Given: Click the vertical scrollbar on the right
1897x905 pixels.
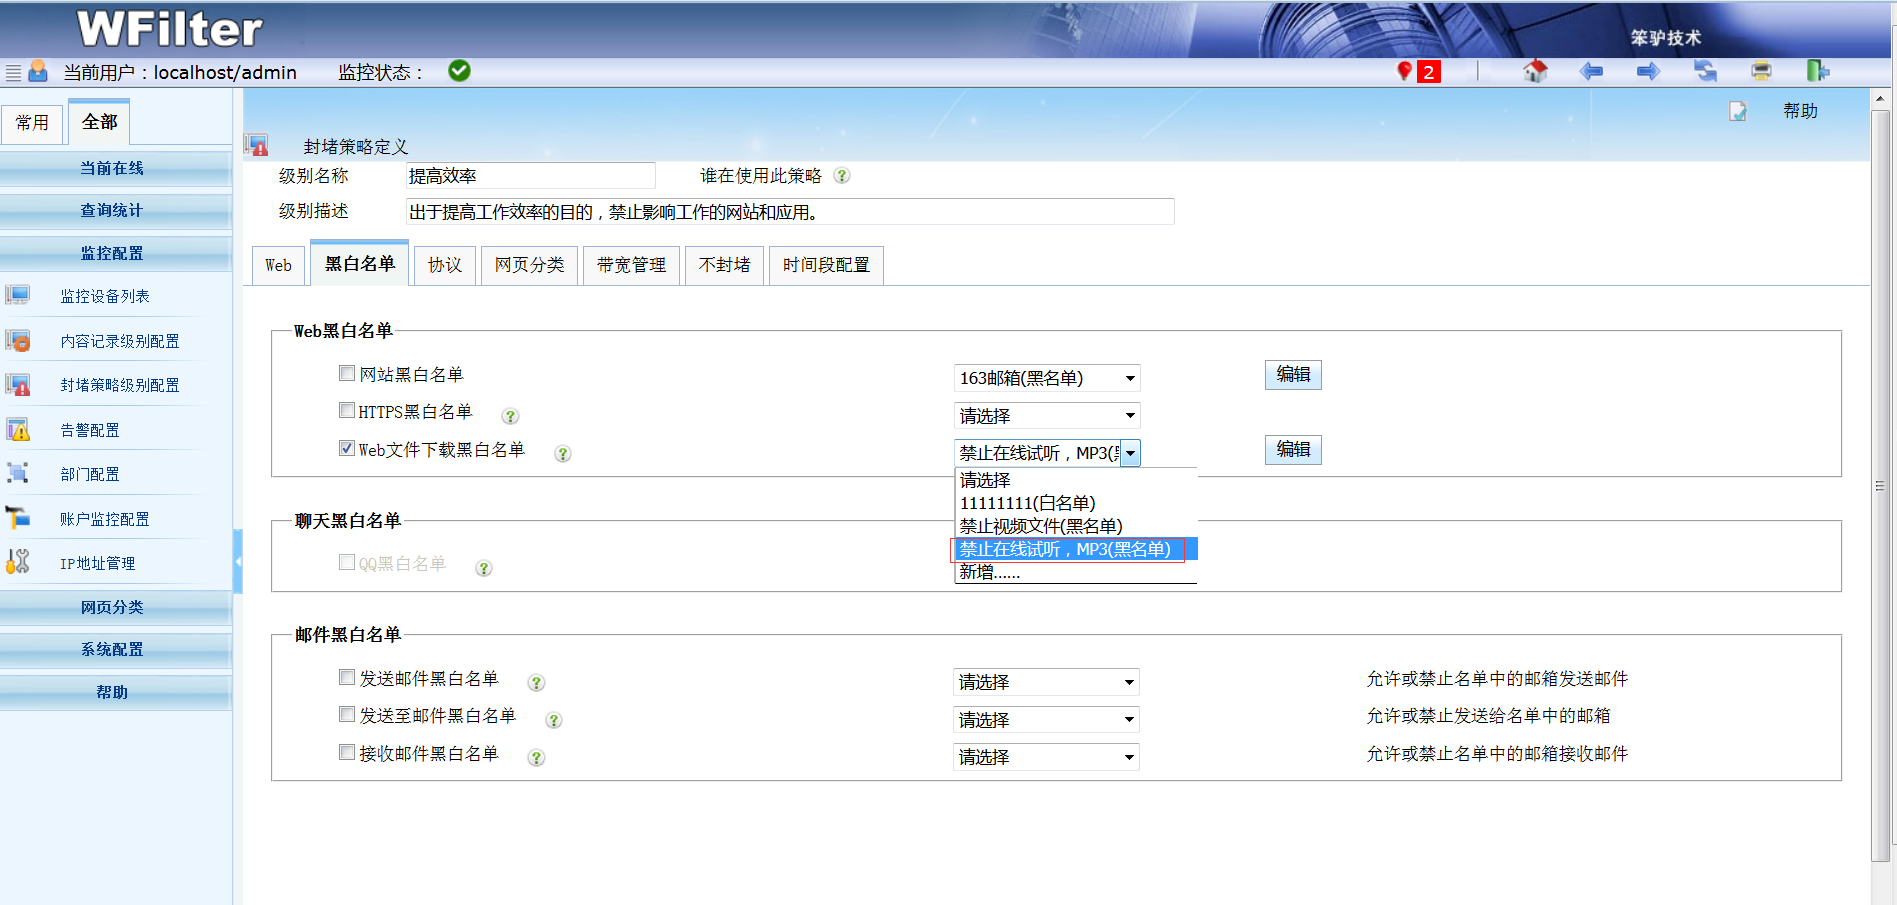Looking at the screenshot, I should 1880,485.
